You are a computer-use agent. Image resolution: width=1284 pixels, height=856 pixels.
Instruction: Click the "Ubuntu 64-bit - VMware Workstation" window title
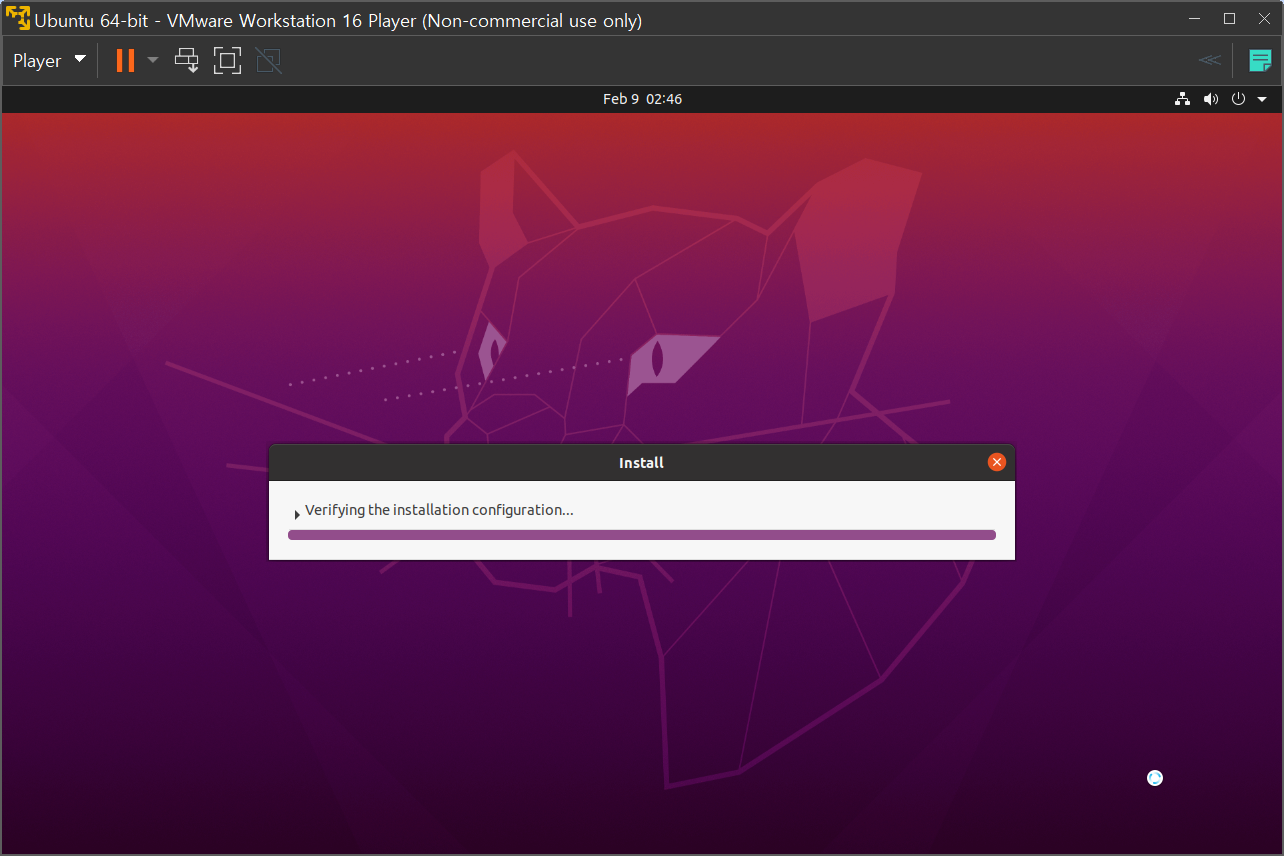[x=338, y=20]
